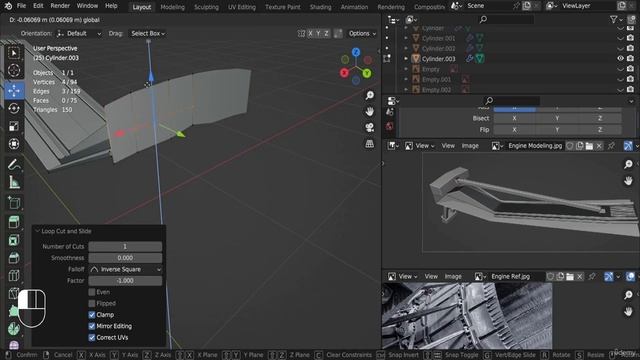This screenshot has height=360, width=640.
Task: Open the Drag Select Box dropdown
Action: [148, 33]
